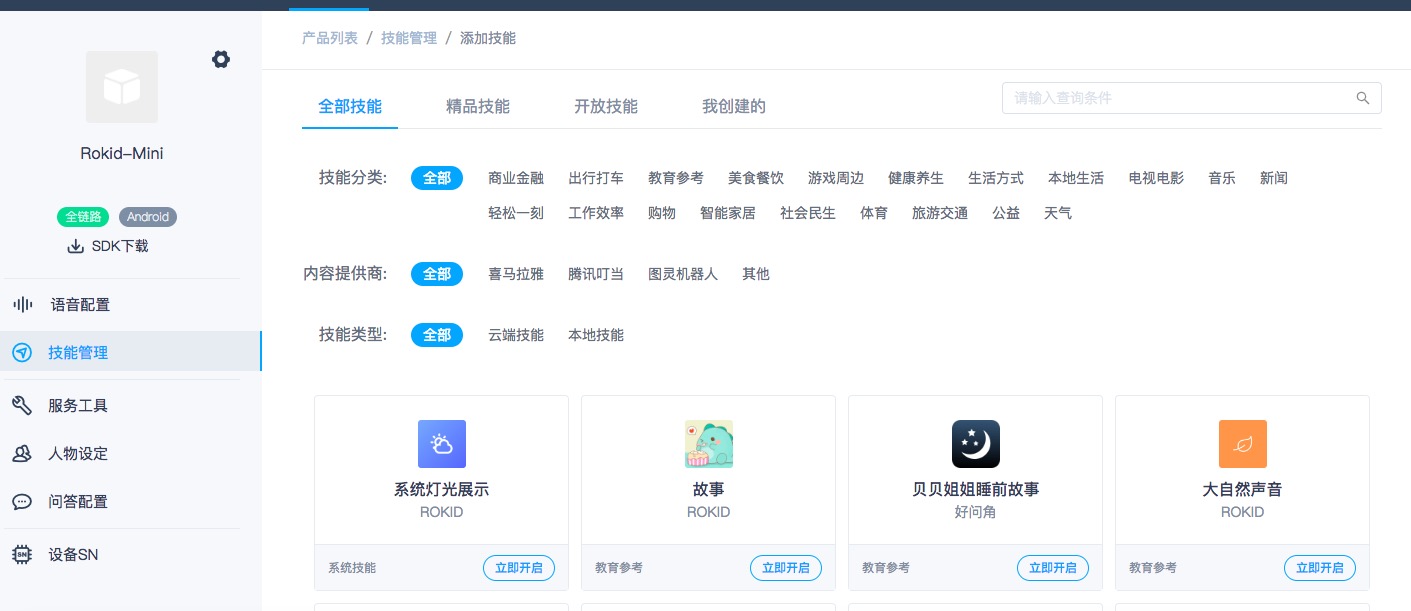Image resolution: width=1411 pixels, height=611 pixels.
Task: Filter skills by 游戏周边 category
Action: (x=836, y=178)
